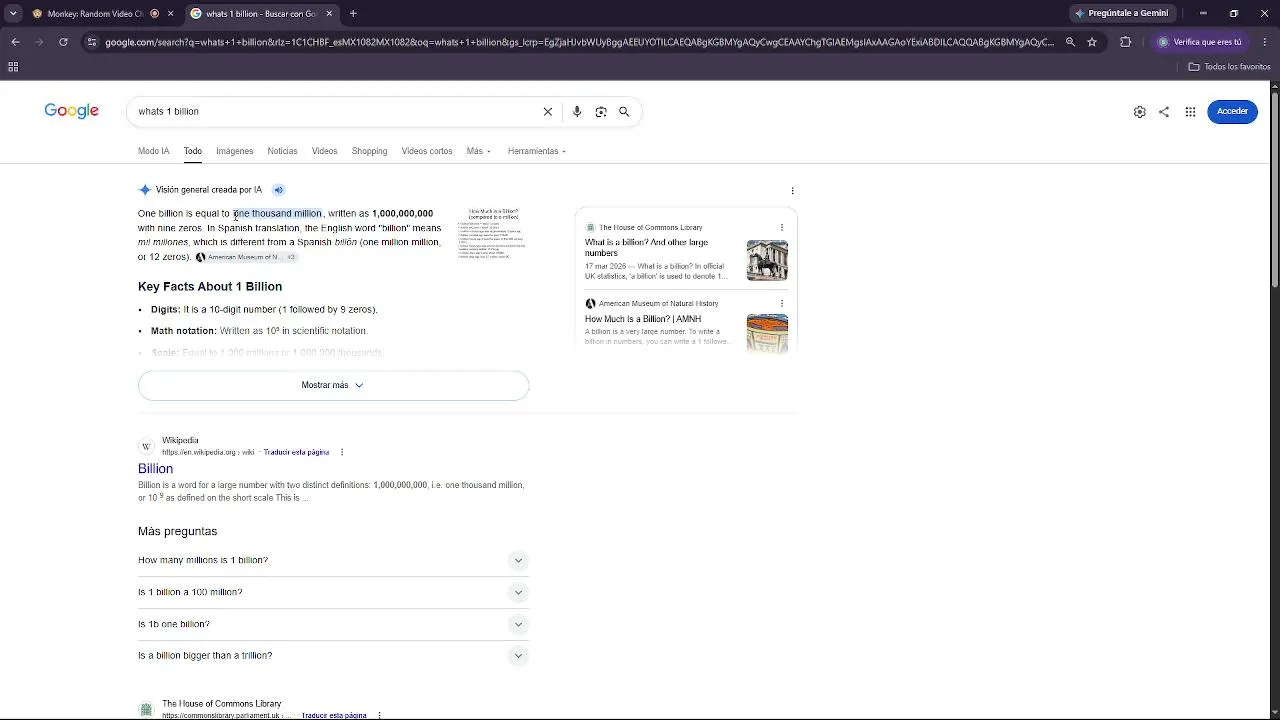1280x720 pixels.
Task: Open the 'Herramientas' tools dropdown
Action: (x=537, y=151)
